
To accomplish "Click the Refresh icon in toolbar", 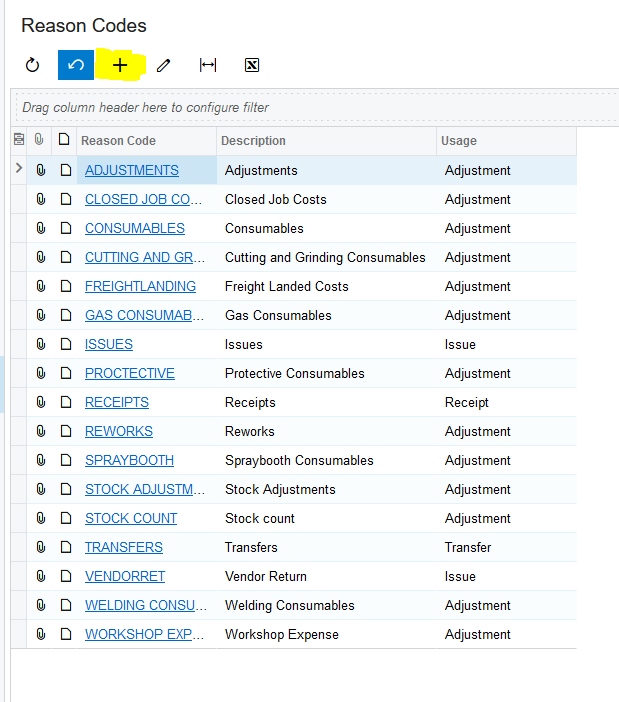I will [x=32, y=66].
